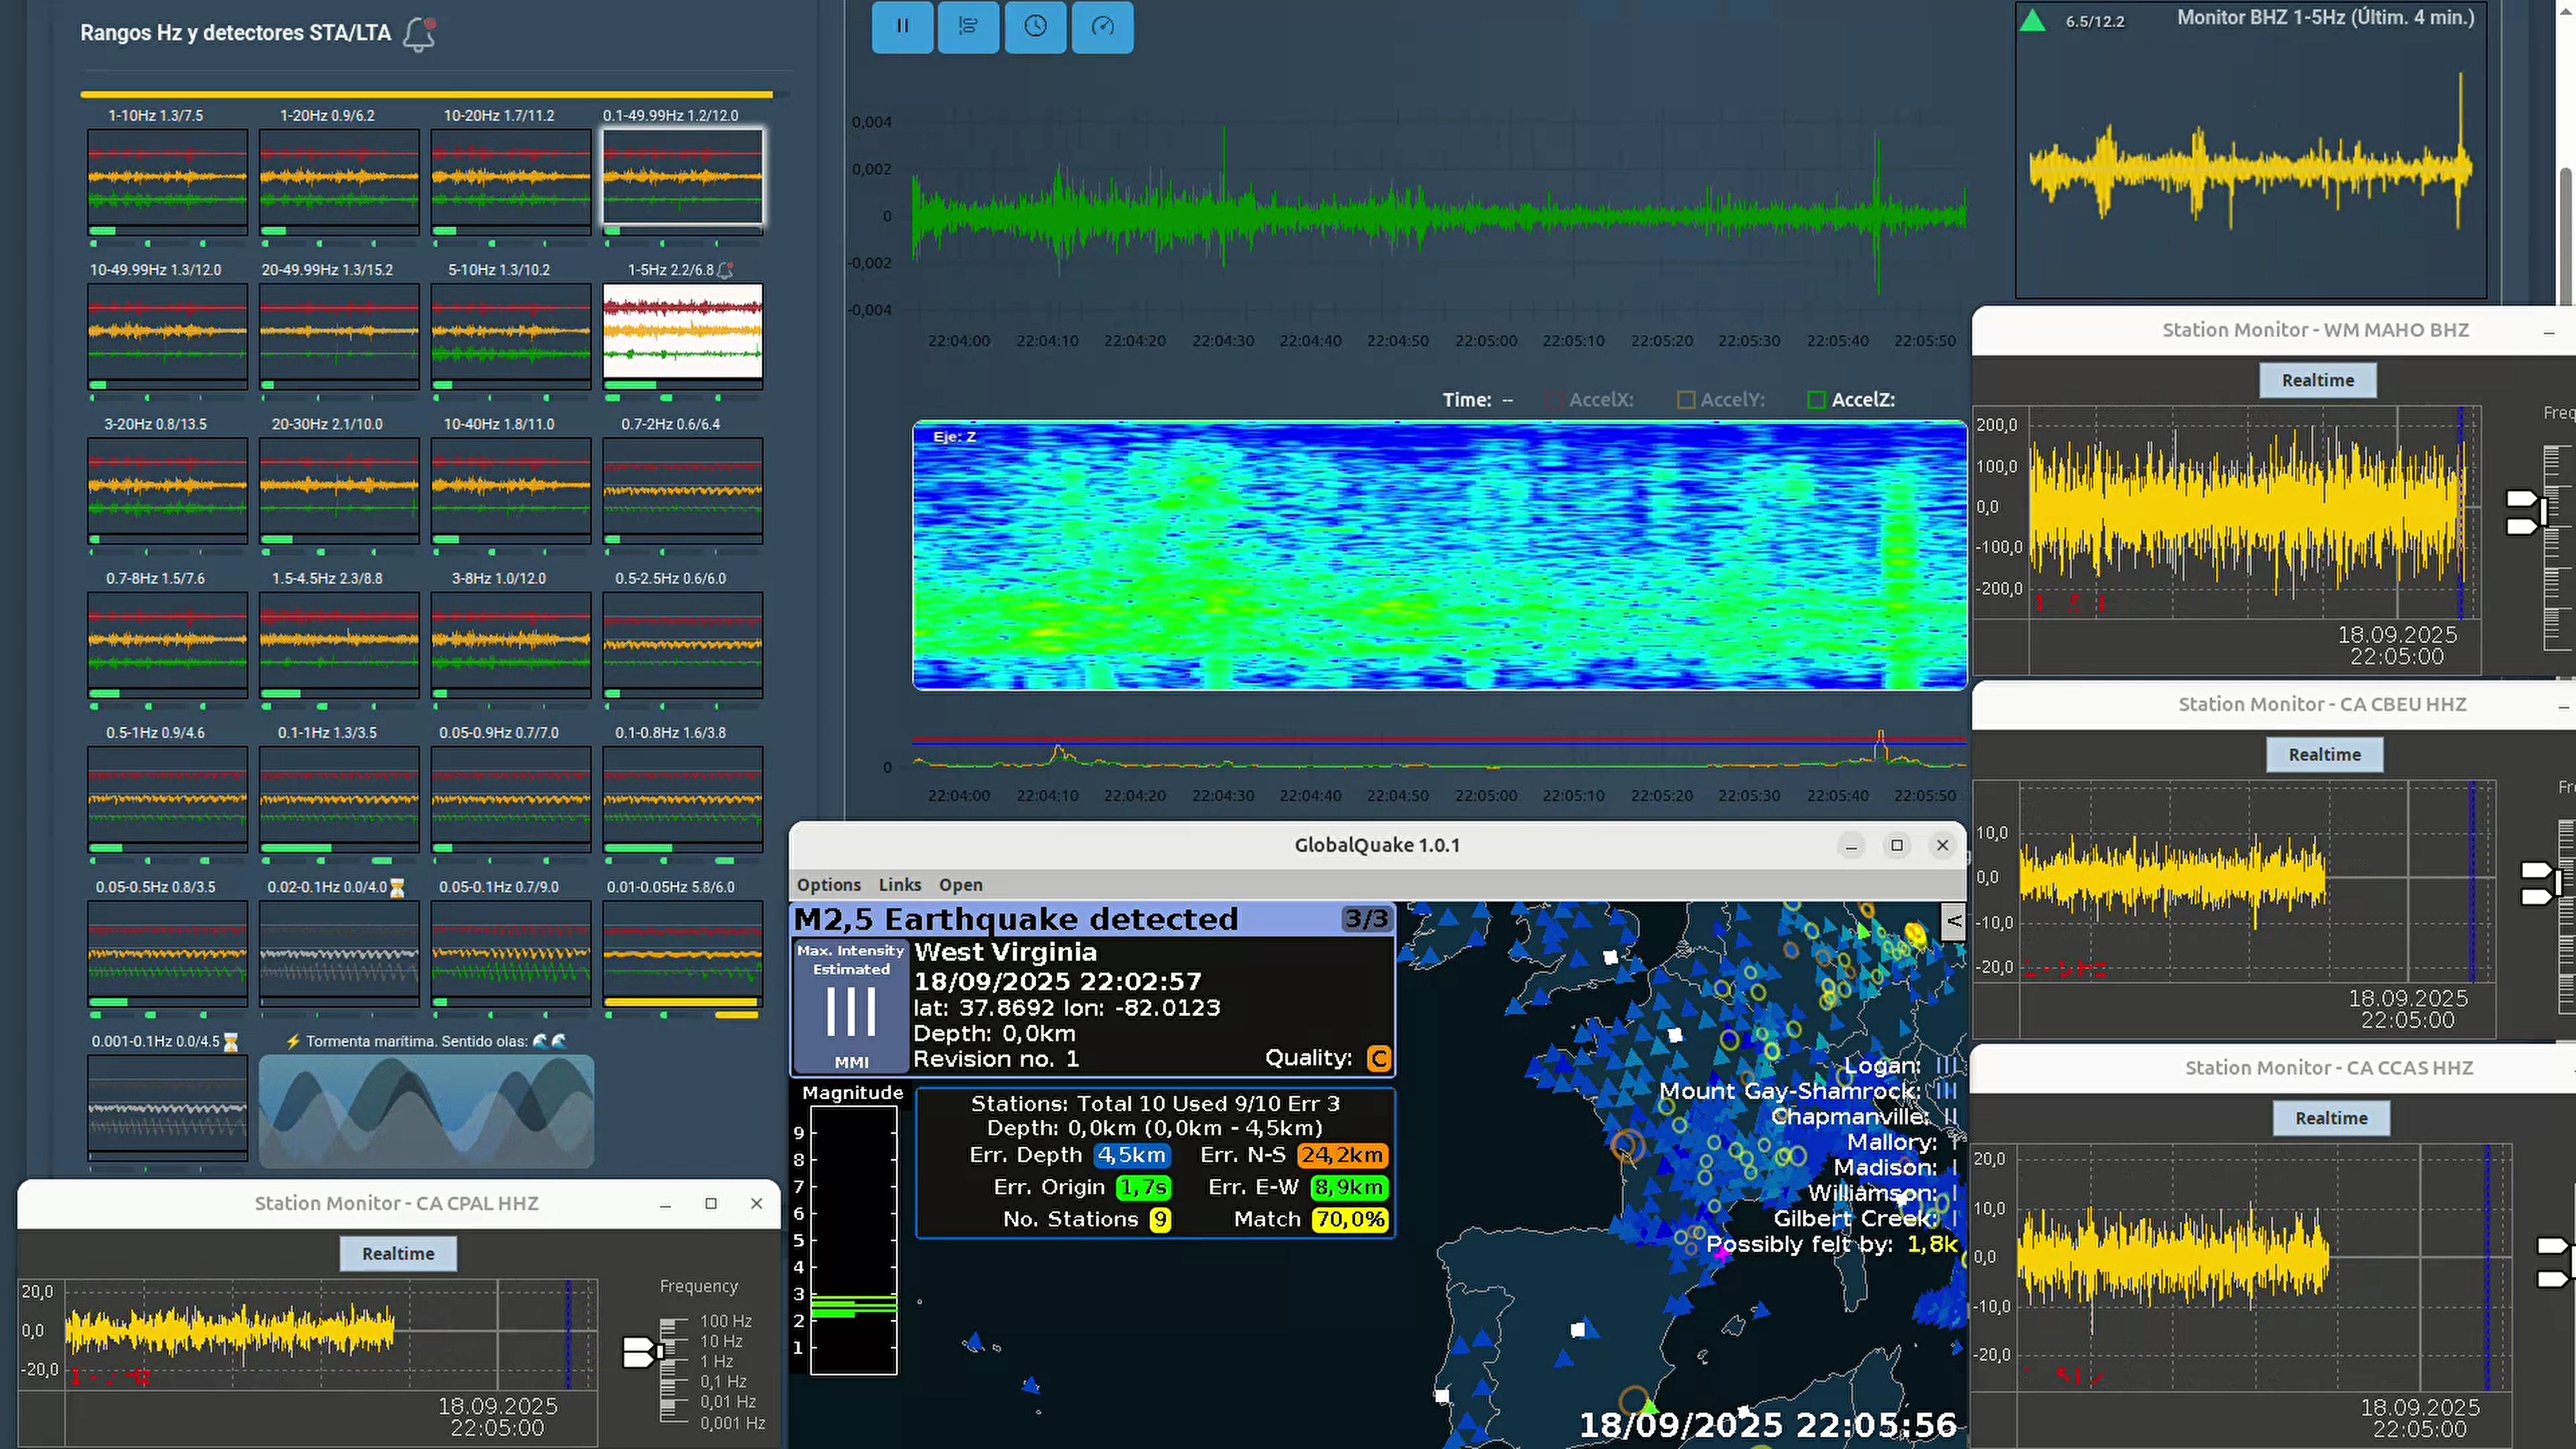The width and height of the screenshot is (2576, 1449).
Task: Click Realtime button in CA CPAL monitor
Action: (398, 1253)
